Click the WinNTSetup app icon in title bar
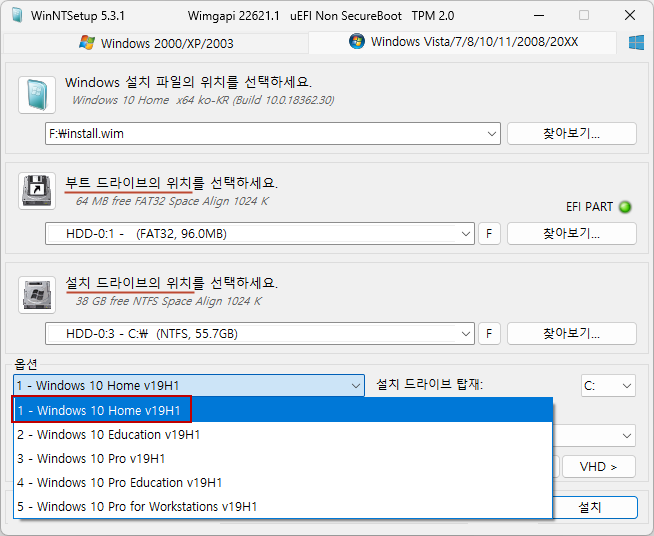This screenshot has width=654, height=536. coord(17,15)
